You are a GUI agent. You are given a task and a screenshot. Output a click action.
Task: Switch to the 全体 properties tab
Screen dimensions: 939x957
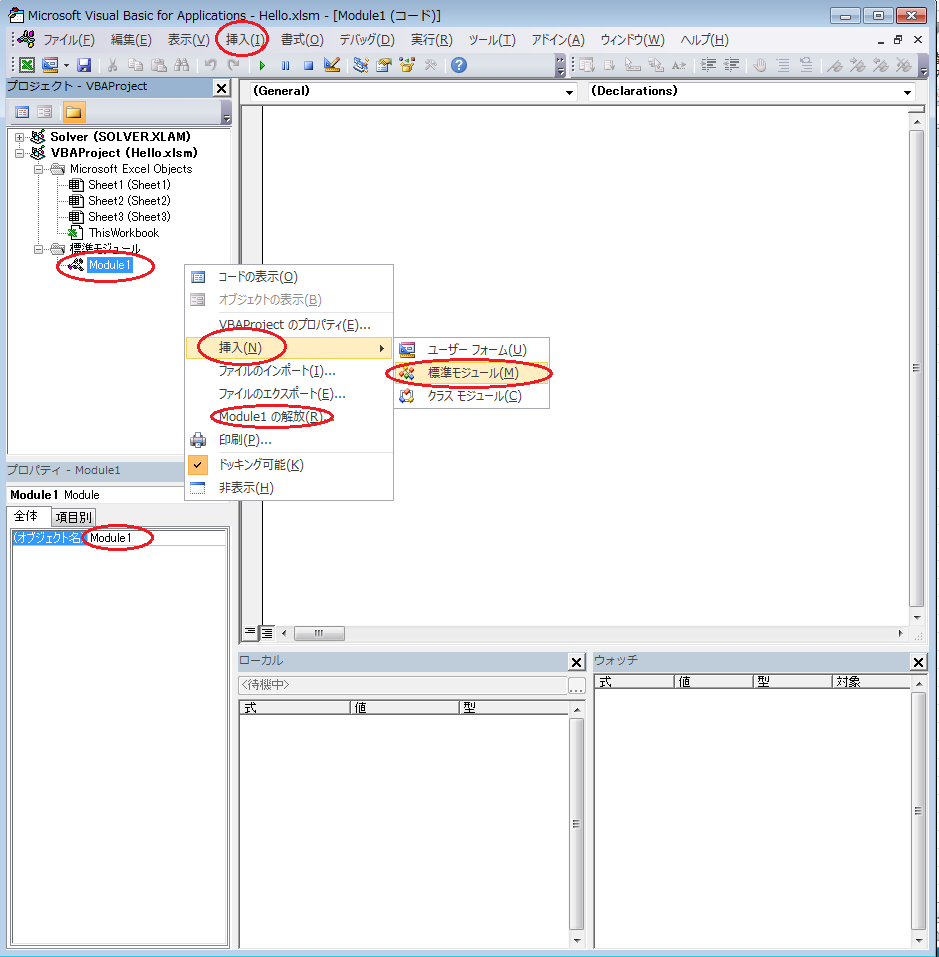(x=26, y=516)
